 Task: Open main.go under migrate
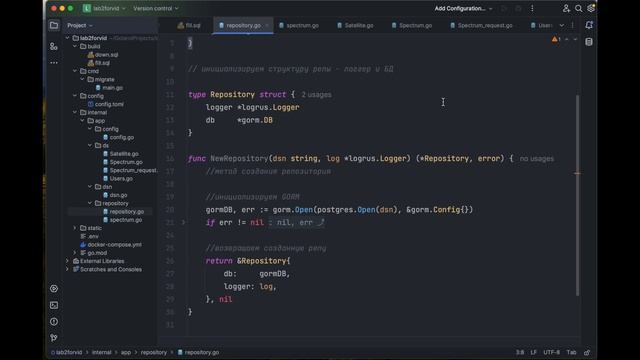[109, 88]
